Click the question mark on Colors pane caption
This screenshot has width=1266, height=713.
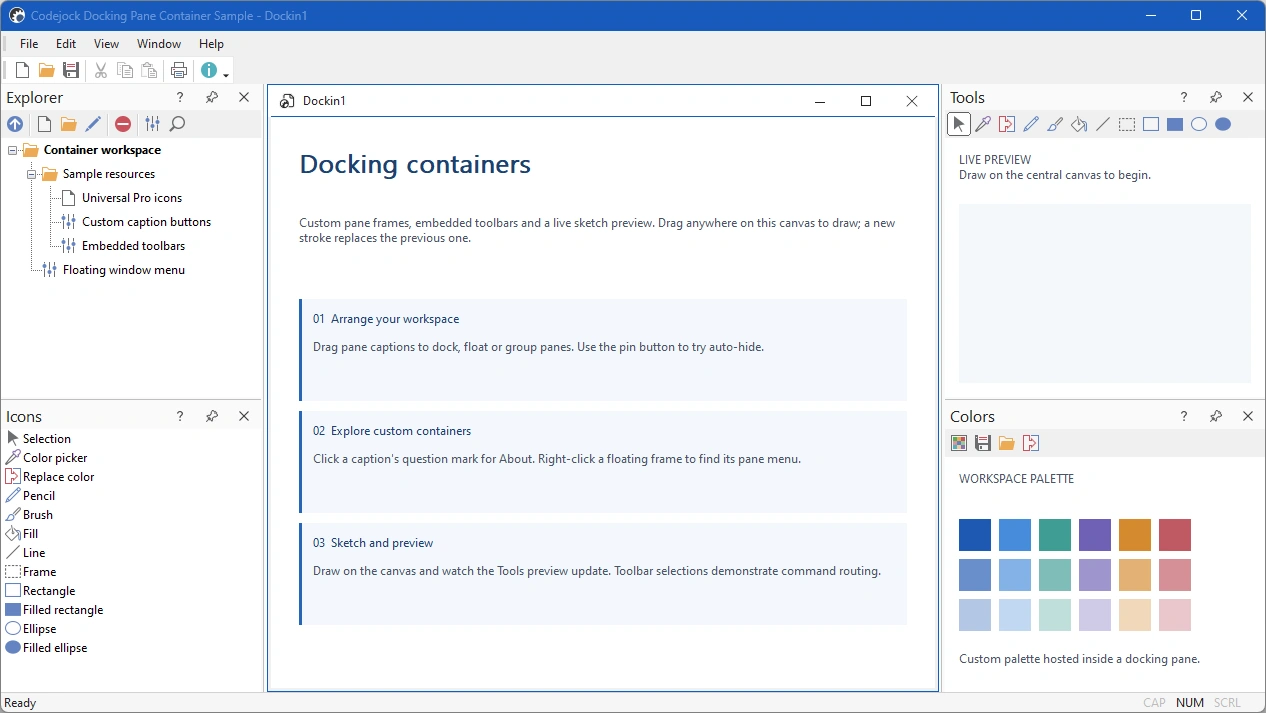1184,416
